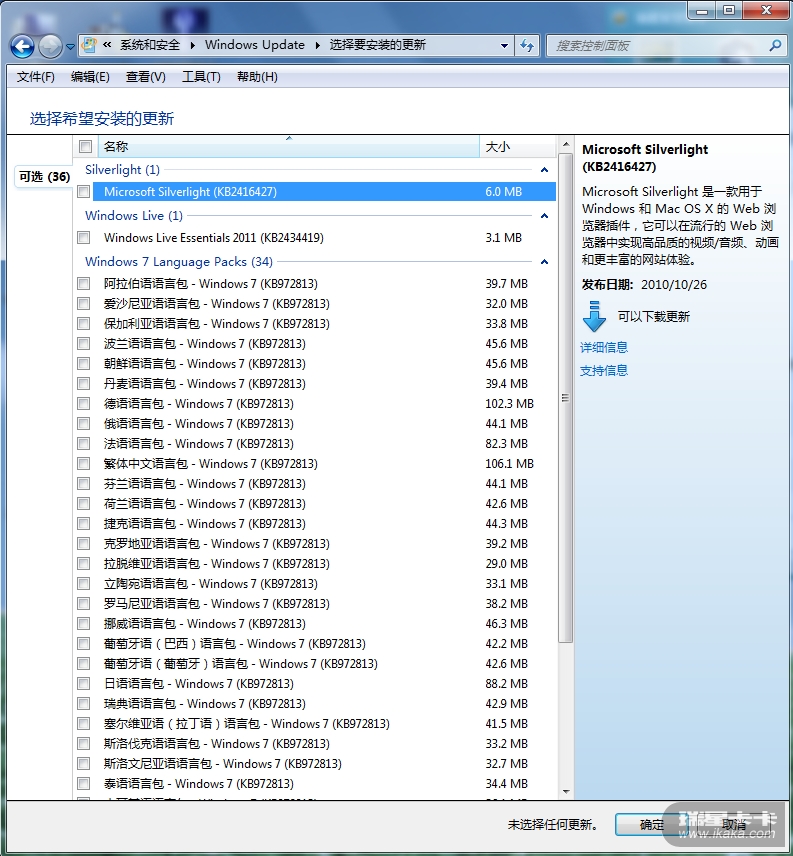Click the scroll up arrow of the list
The image size is (793, 856).
pyautogui.click(x=565, y=144)
